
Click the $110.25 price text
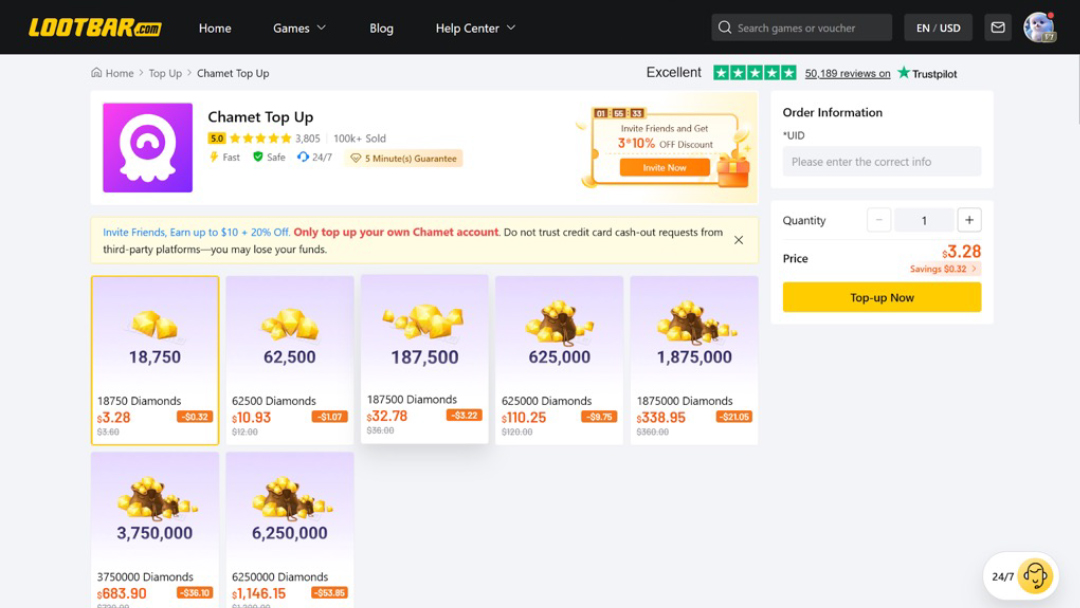click(524, 418)
